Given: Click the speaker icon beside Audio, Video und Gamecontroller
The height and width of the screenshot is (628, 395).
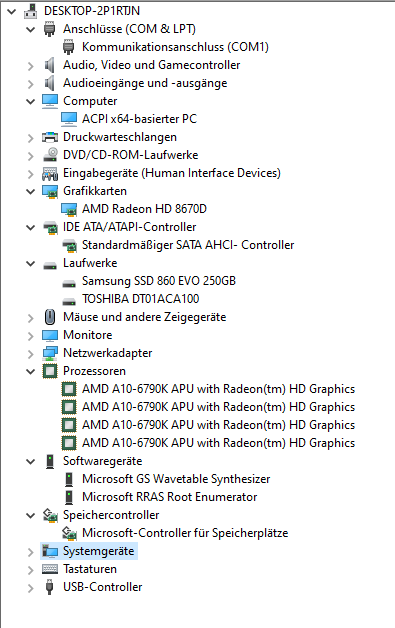Looking at the screenshot, I should 50,65.
